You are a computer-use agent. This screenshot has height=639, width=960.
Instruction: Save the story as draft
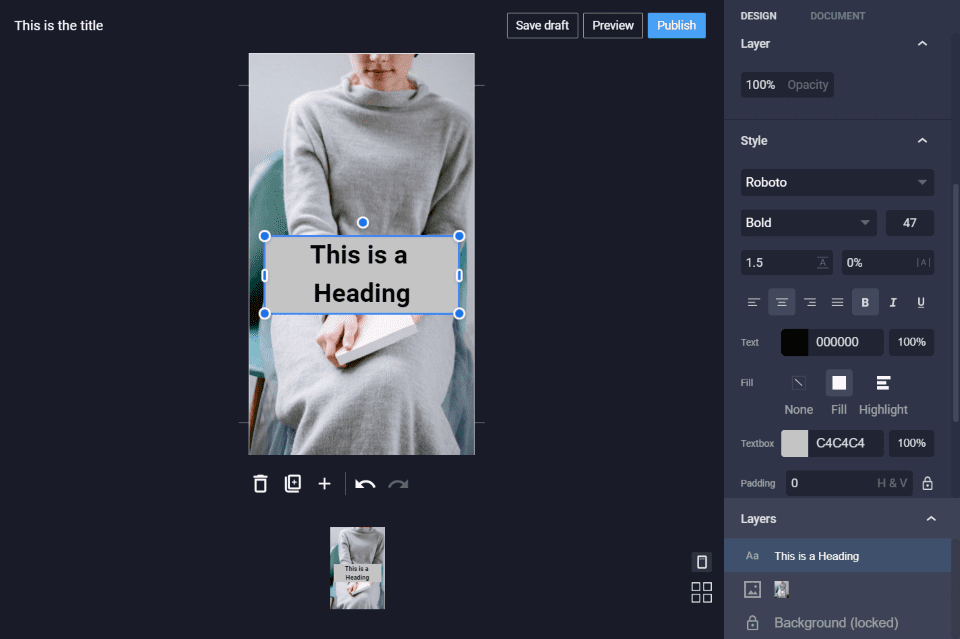542,25
